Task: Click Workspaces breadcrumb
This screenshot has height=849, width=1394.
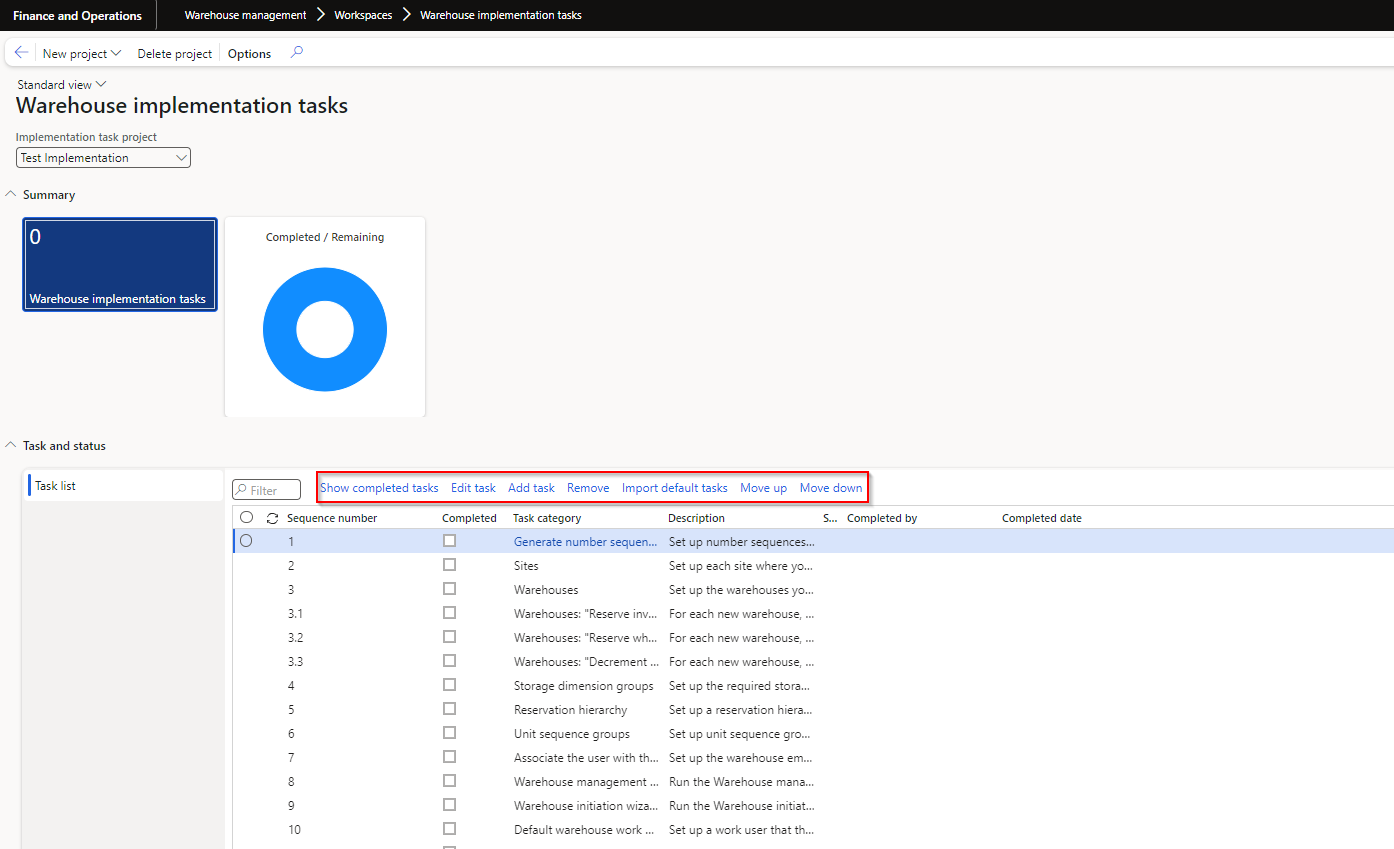Action: [x=363, y=15]
